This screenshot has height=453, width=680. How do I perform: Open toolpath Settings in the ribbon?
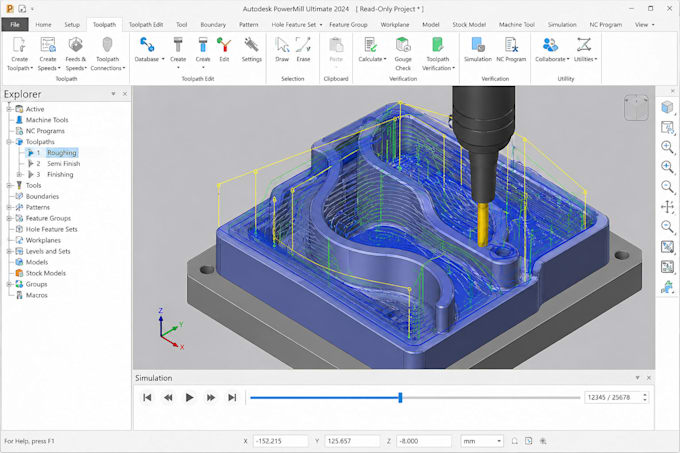[x=252, y=45]
